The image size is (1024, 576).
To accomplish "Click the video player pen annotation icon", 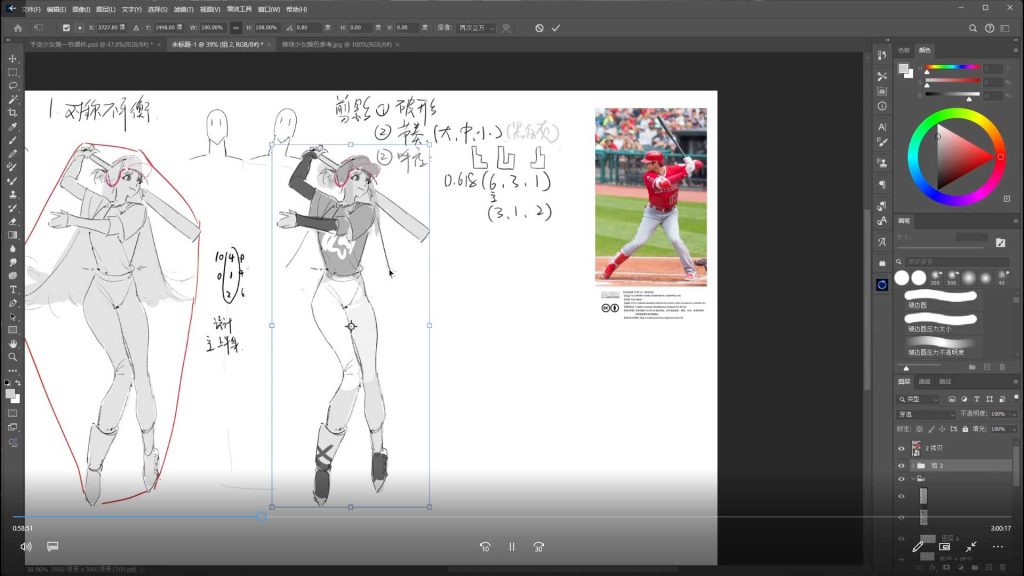I will tap(918, 546).
